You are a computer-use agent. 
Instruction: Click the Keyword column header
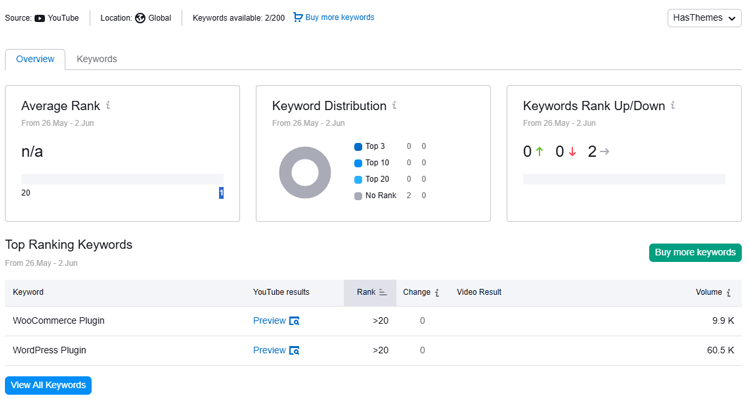[28, 292]
